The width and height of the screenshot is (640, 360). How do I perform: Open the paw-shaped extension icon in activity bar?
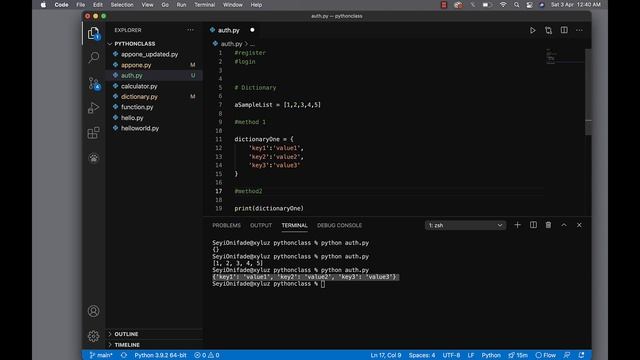pyautogui.click(x=93, y=158)
